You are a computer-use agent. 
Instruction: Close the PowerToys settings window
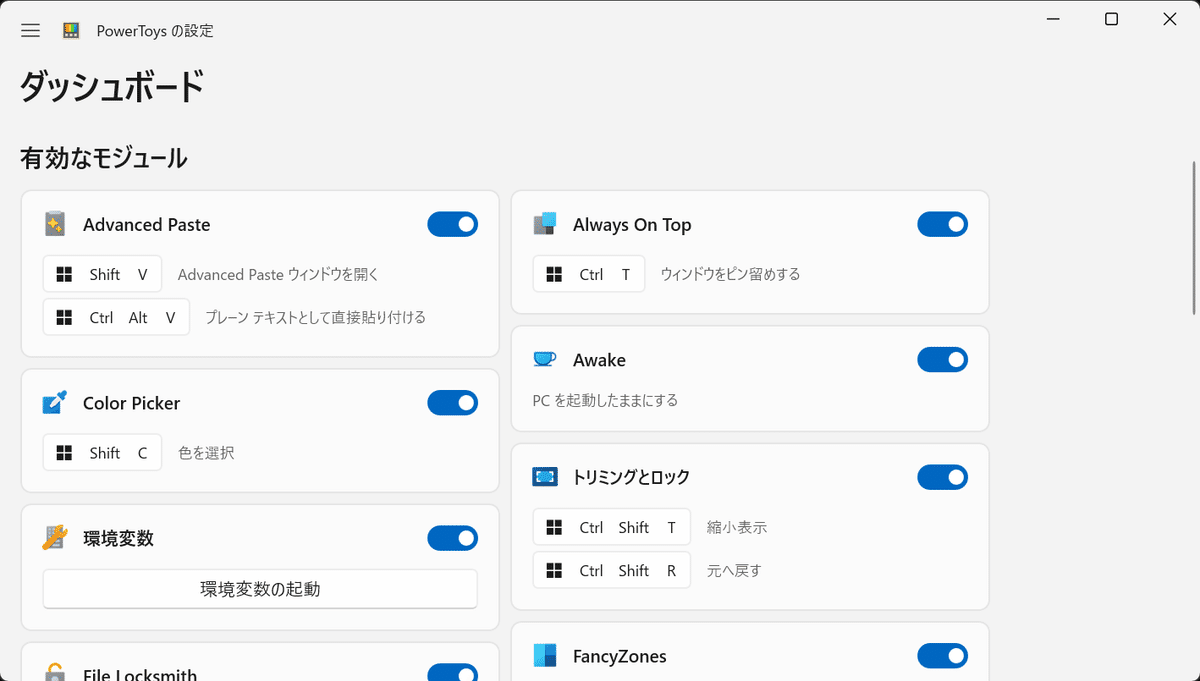[1170, 19]
